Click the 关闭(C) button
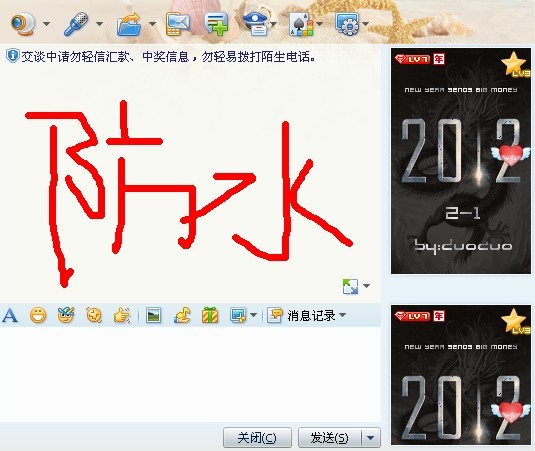The image size is (535, 451). (257, 437)
